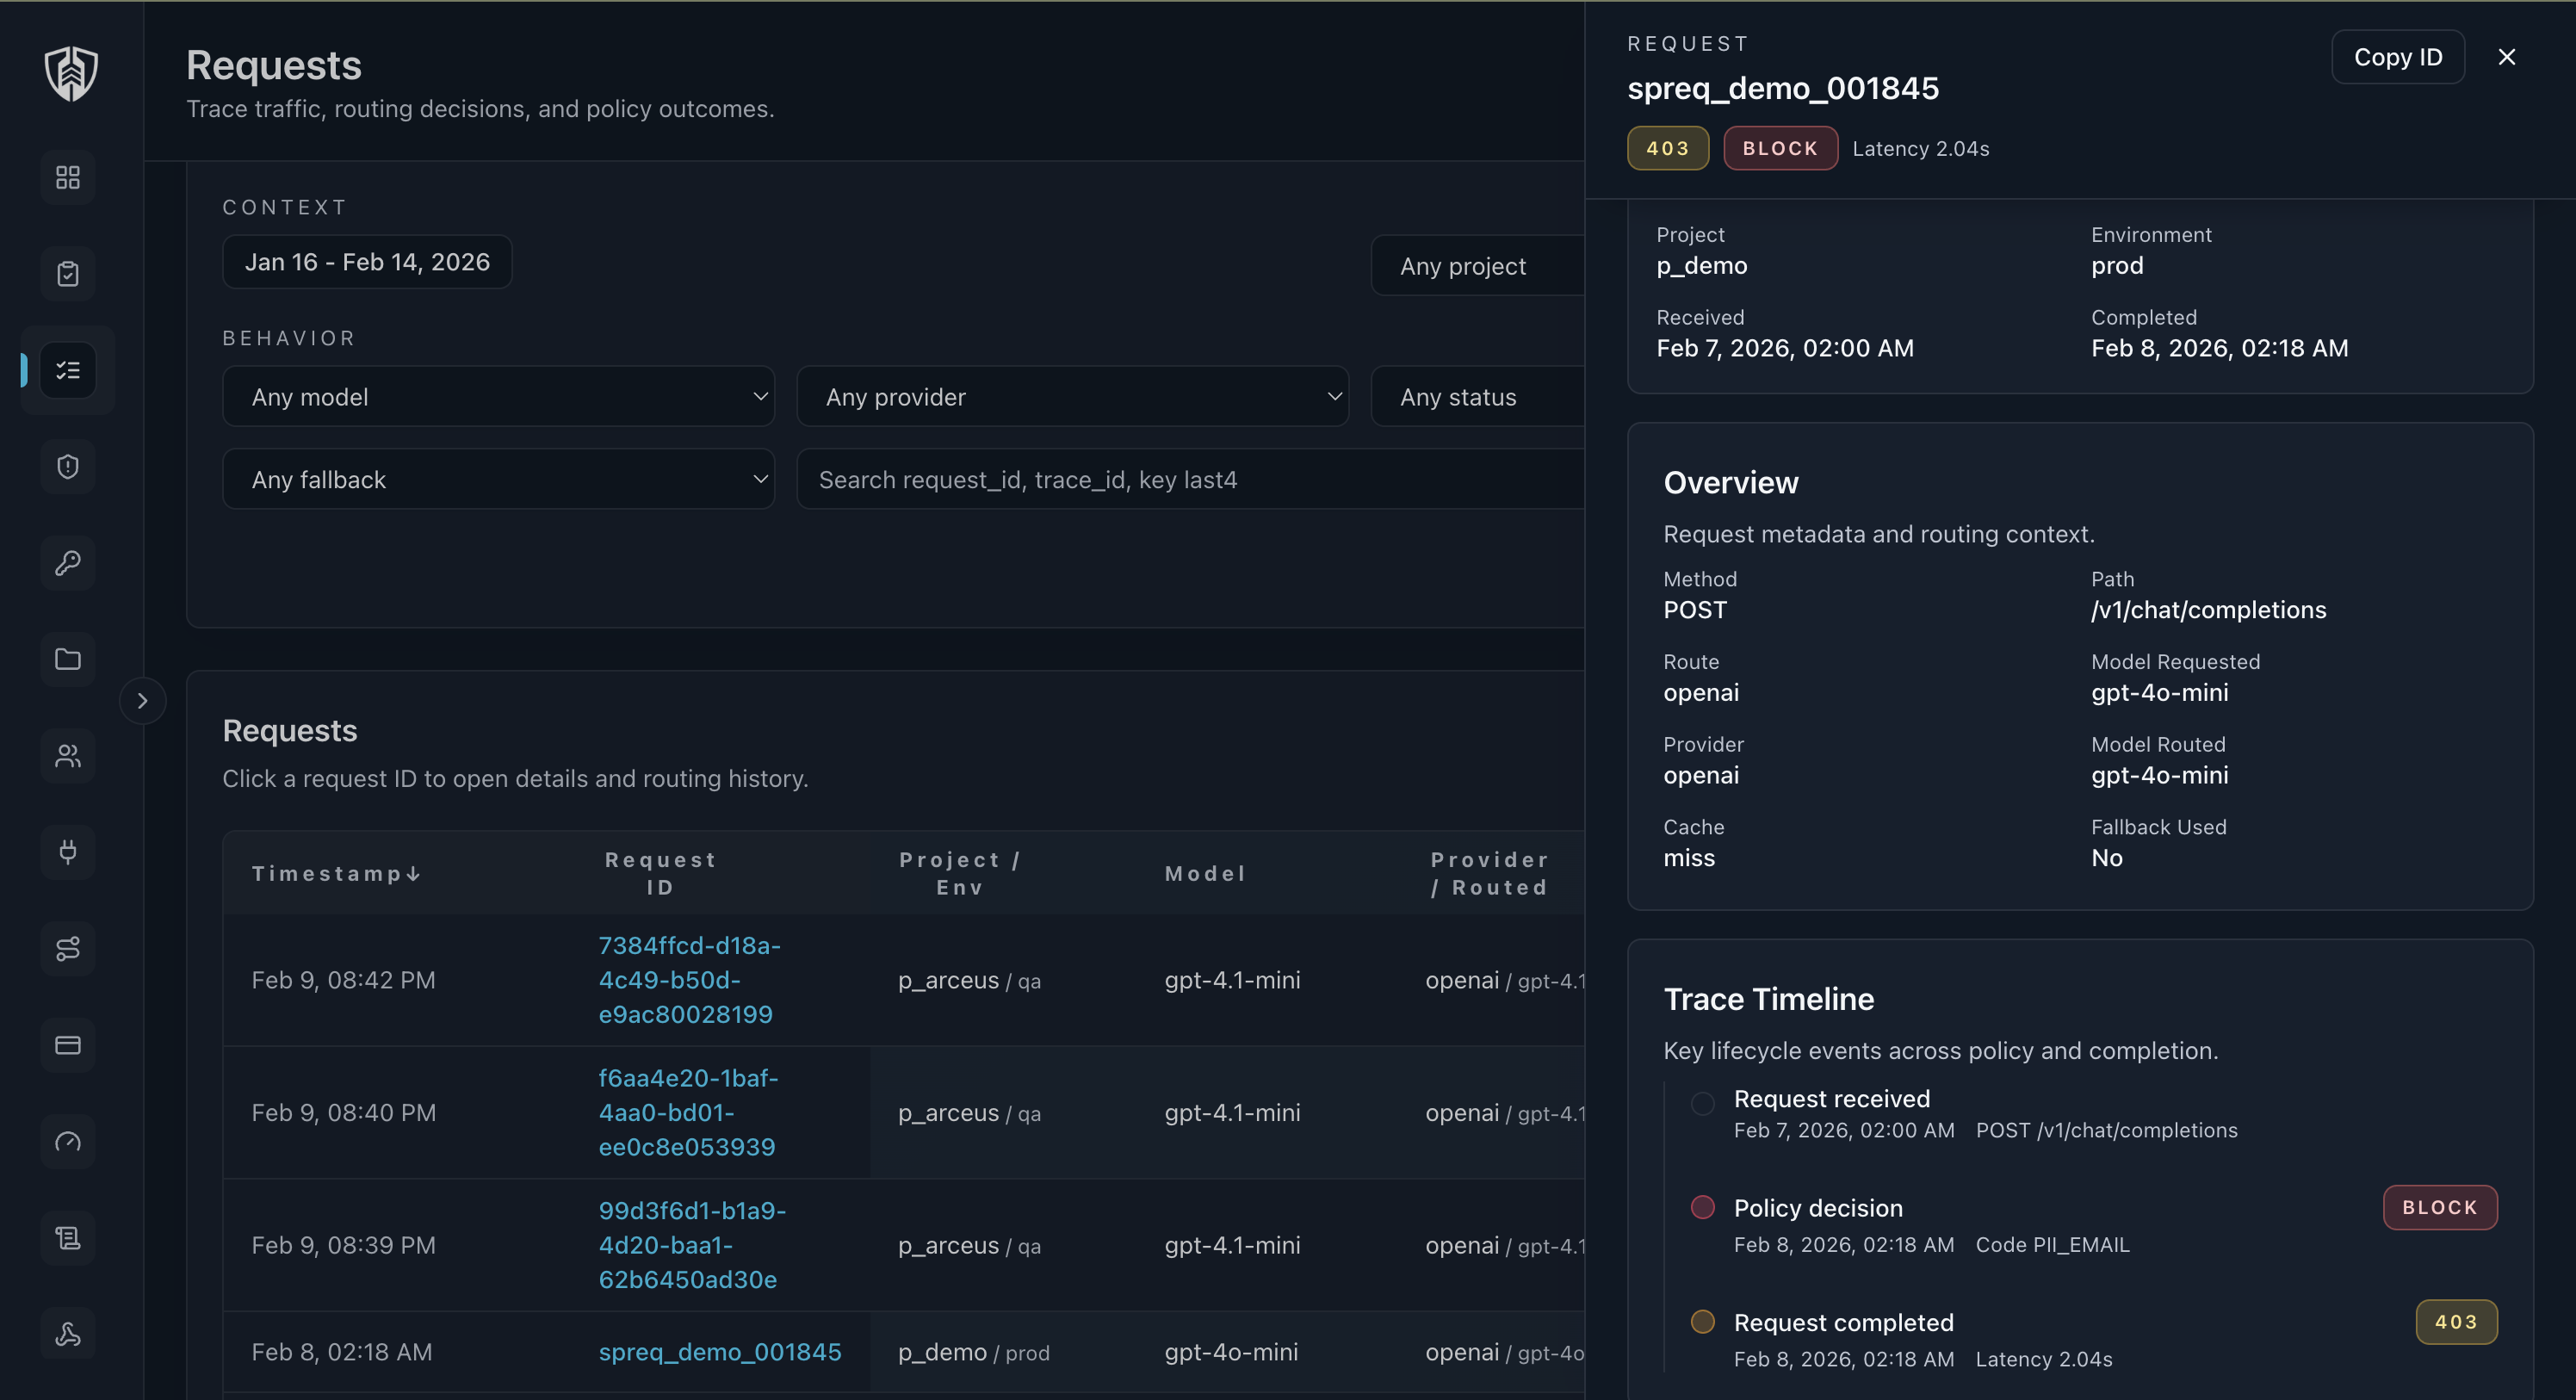Change the Jan 16 - Feb 14 date range
The width and height of the screenshot is (2576, 1400).
coord(367,261)
